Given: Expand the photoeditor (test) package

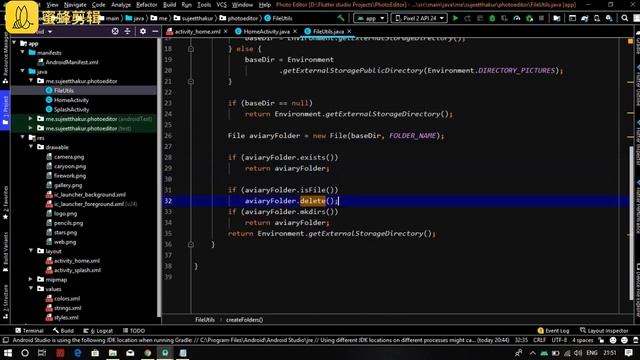Looking at the screenshot, I should click(31, 128).
